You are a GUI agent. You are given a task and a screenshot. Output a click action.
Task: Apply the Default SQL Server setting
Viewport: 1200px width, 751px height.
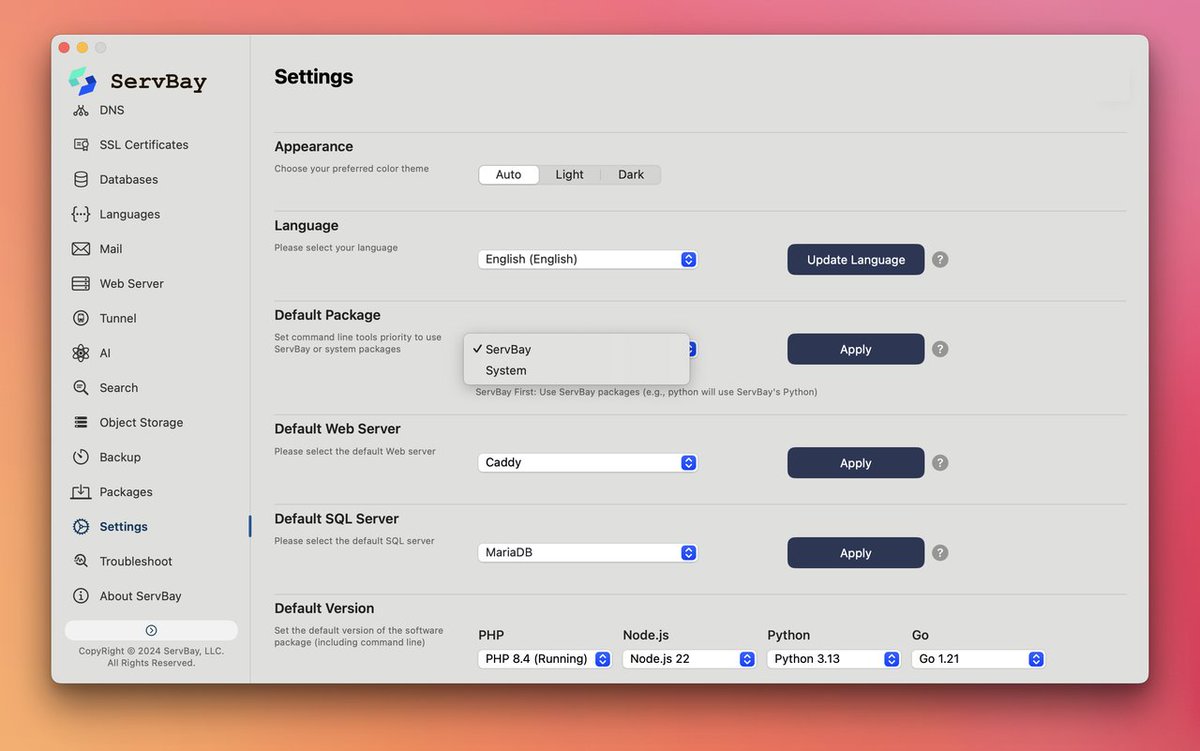coord(856,553)
